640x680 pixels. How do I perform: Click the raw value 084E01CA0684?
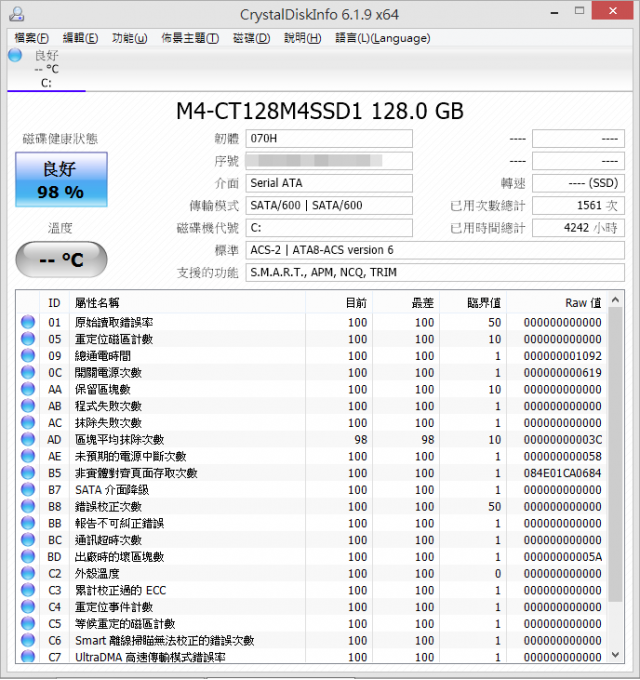click(562, 473)
